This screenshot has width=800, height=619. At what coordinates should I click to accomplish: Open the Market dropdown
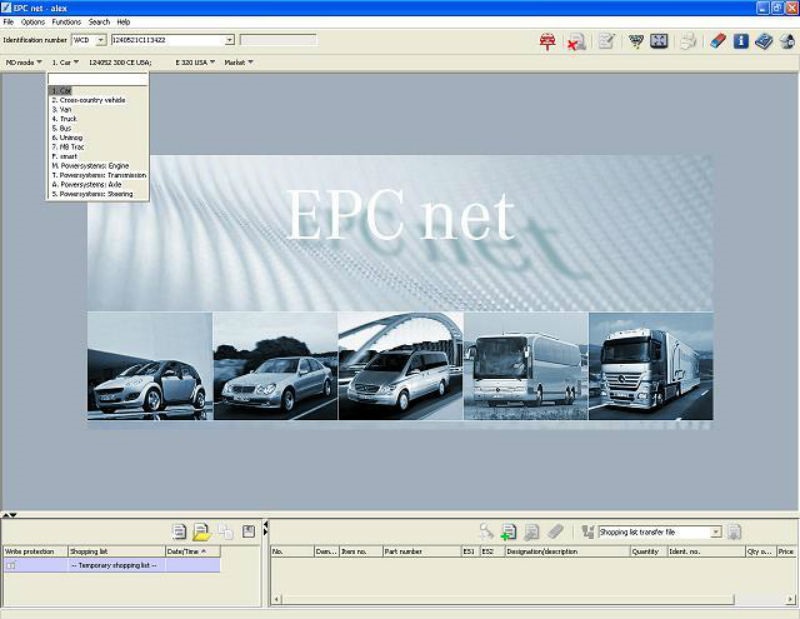(239, 62)
